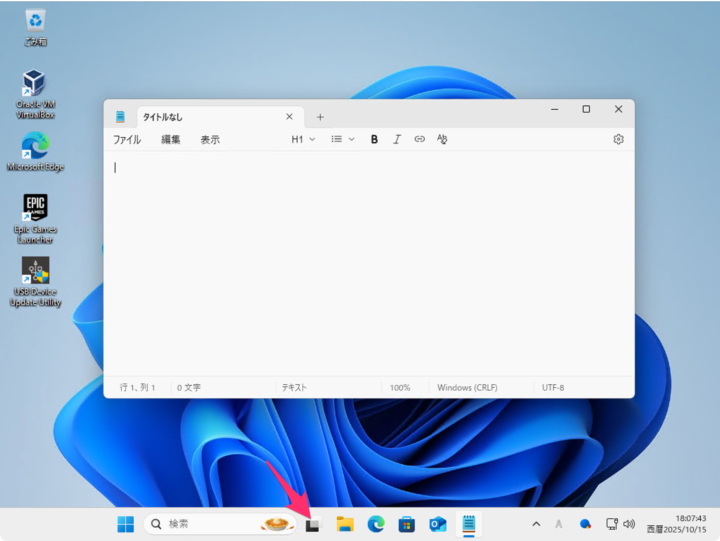Expand the H1 heading dropdown
This screenshot has height=541, width=720.
click(303, 140)
